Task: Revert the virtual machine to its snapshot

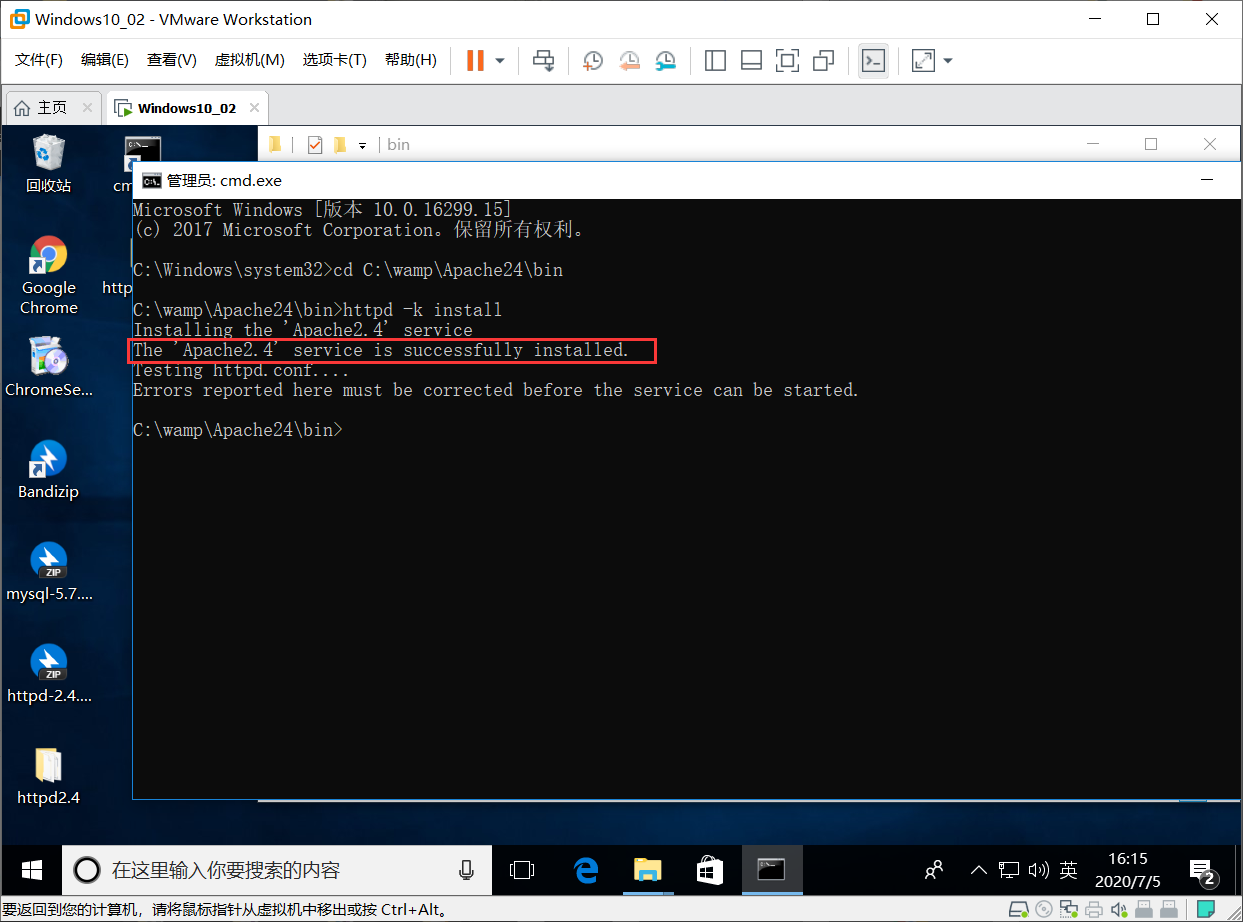Action: pos(629,60)
